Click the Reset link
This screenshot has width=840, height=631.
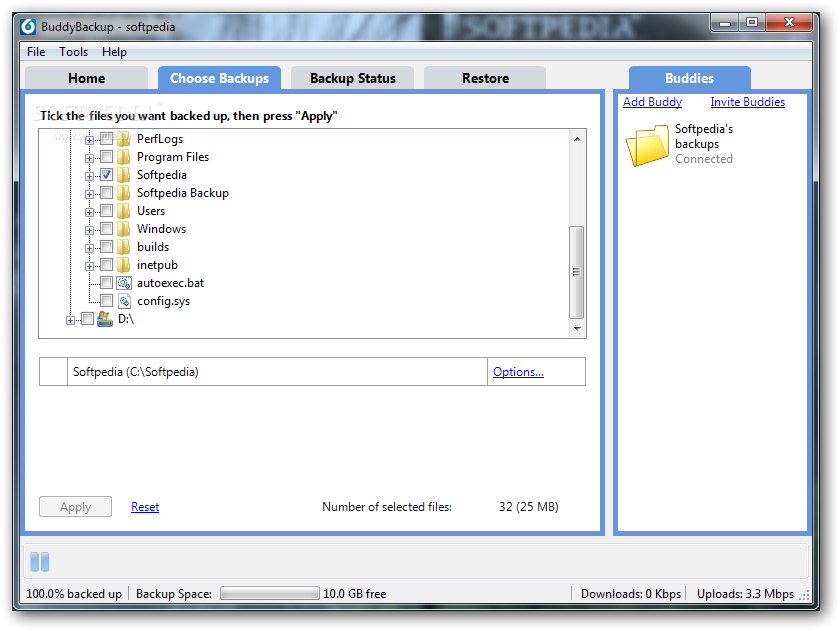pyautogui.click(x=145, y=507)
